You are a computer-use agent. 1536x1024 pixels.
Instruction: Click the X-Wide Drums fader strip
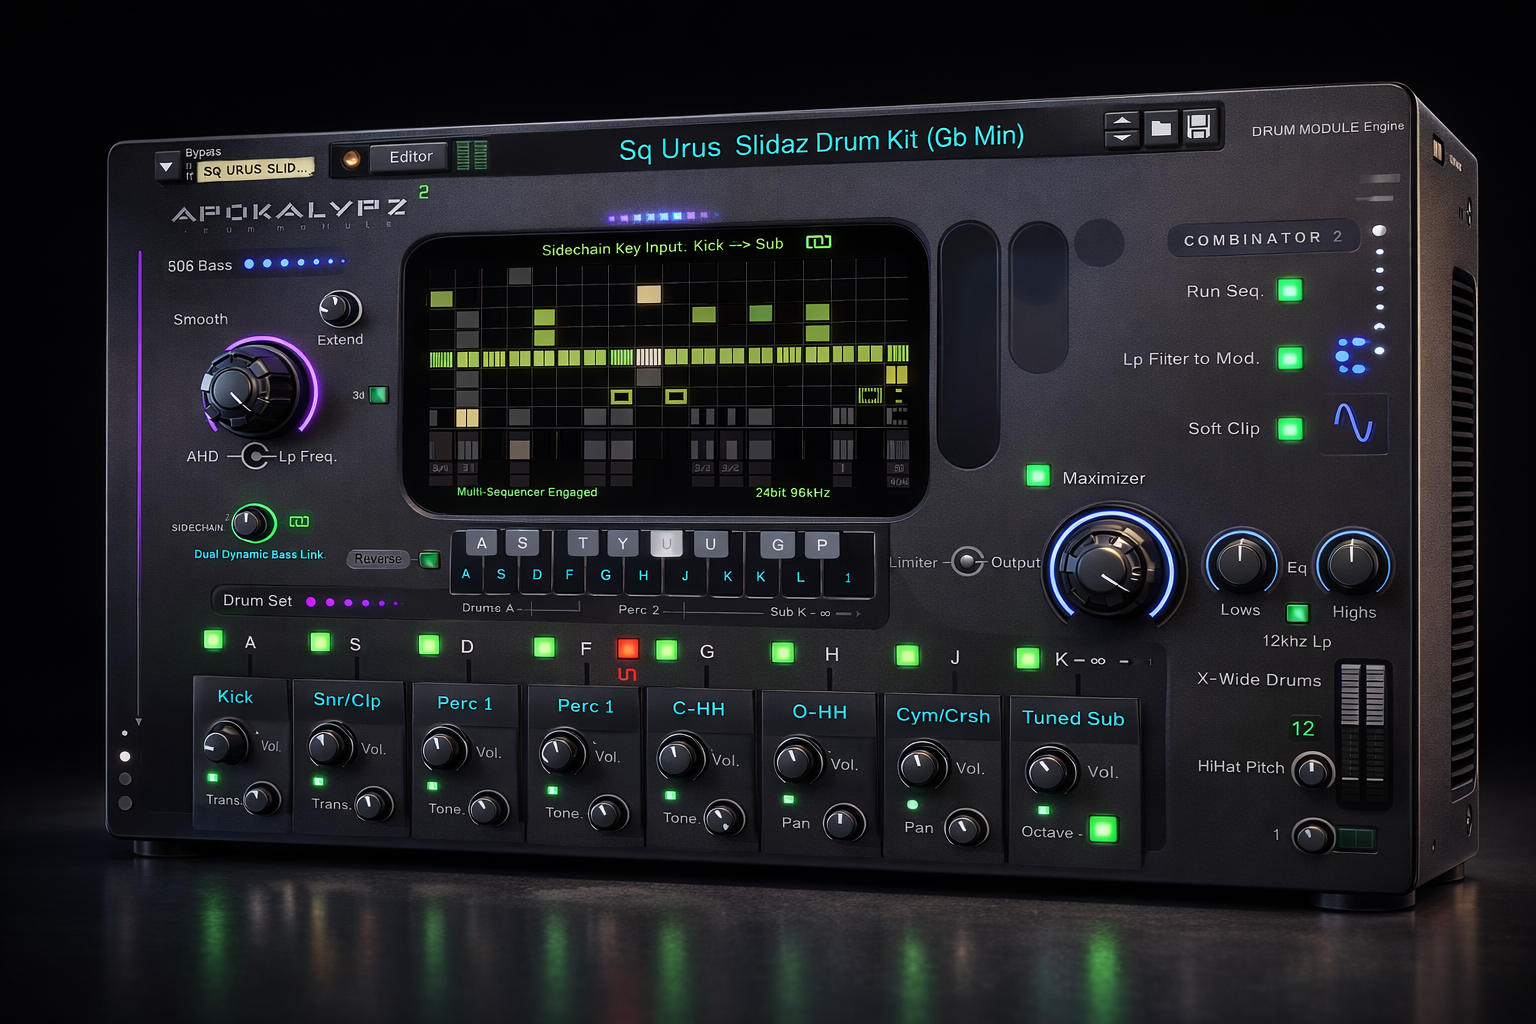pyautogui.click(x=1363, y=732)
